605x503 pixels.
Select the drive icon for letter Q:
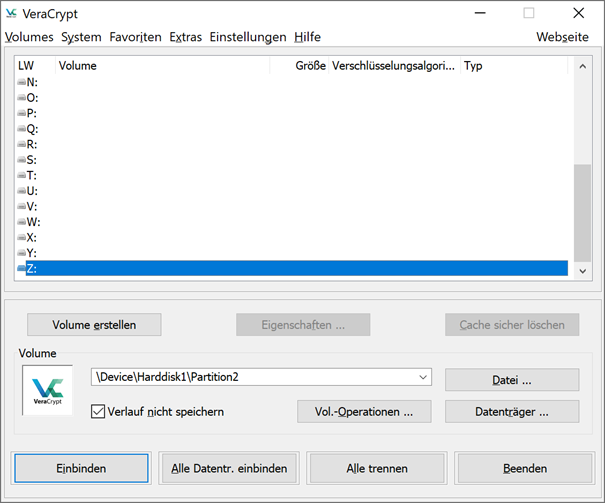(21, 129)
